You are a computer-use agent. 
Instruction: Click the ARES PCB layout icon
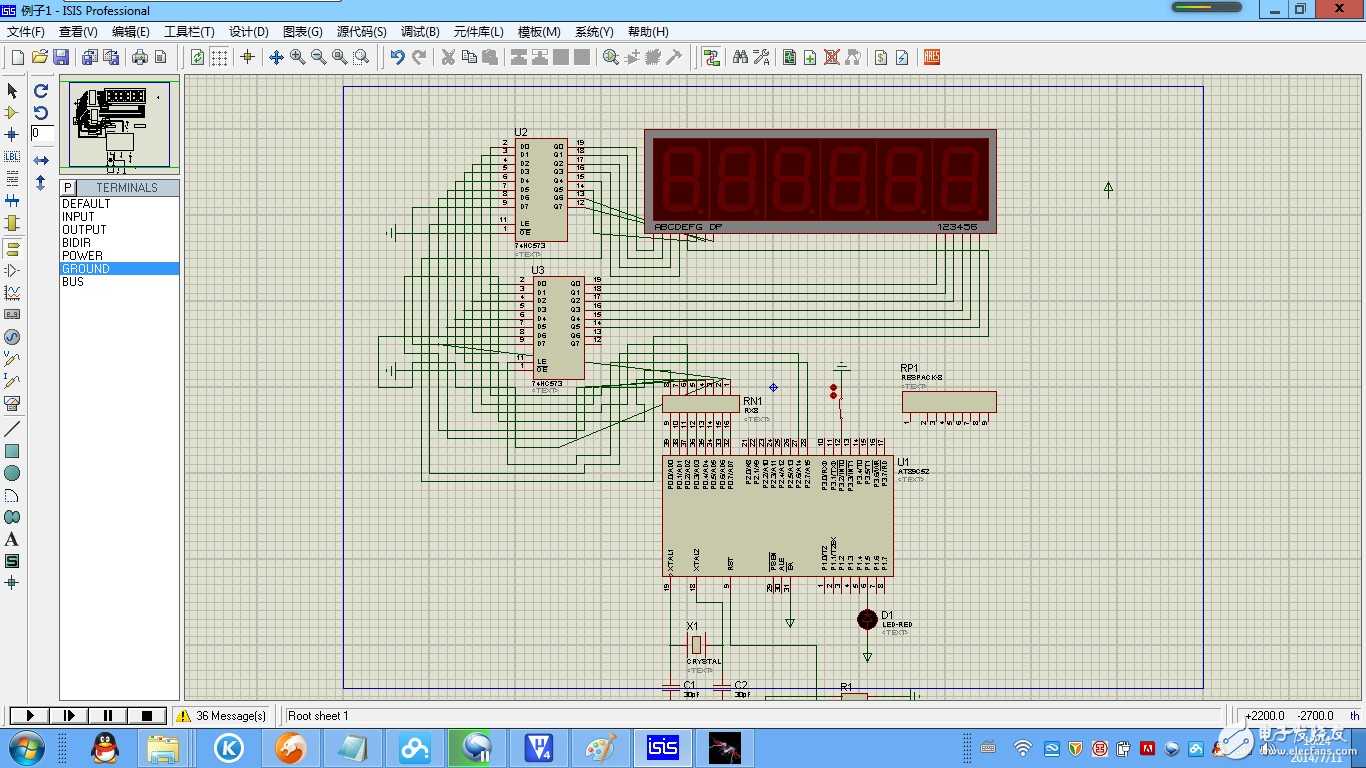pyautogui.click(x=931, y=58)
